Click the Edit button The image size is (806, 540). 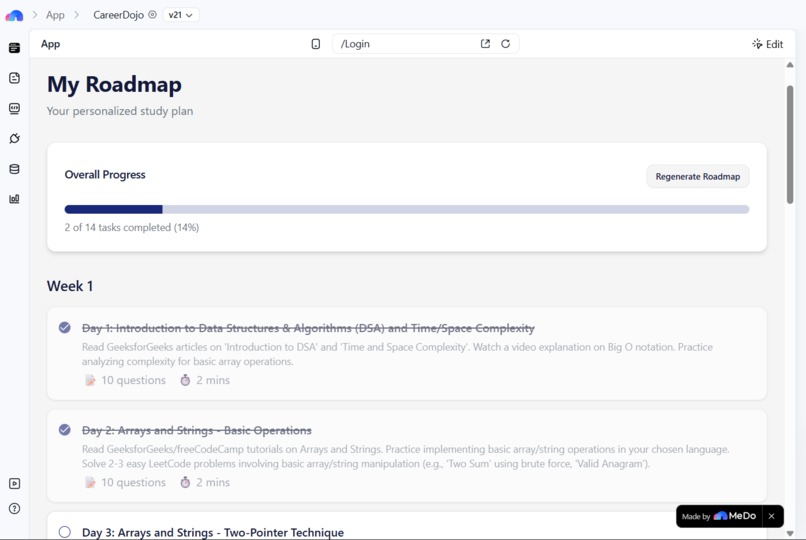click(767, 44)
